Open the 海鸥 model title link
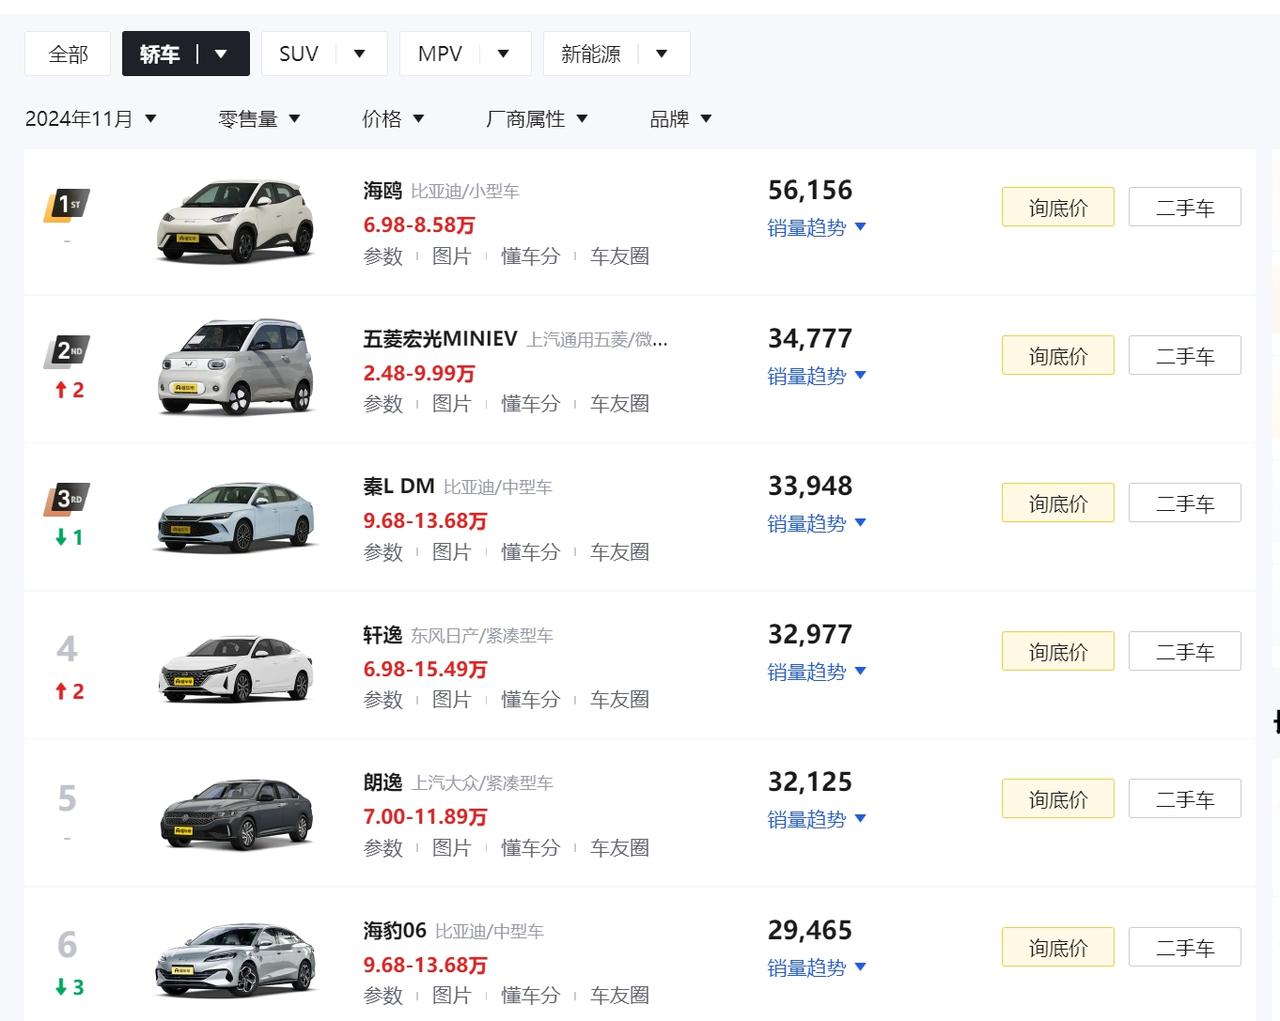Screen dimensions: 1280x1021 tap(382, 190)
